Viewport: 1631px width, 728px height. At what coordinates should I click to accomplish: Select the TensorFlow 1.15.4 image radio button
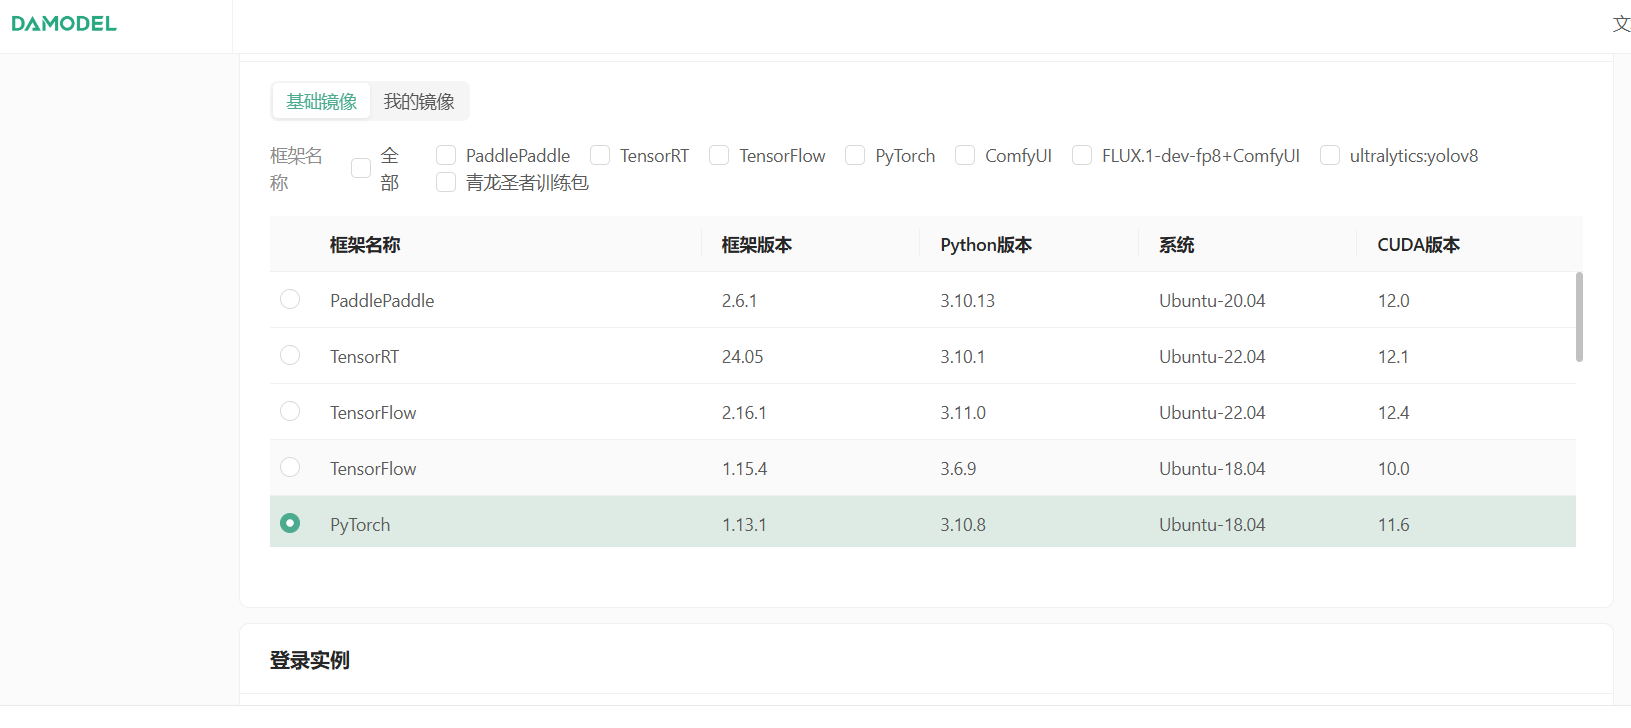[x=290, y=467]
